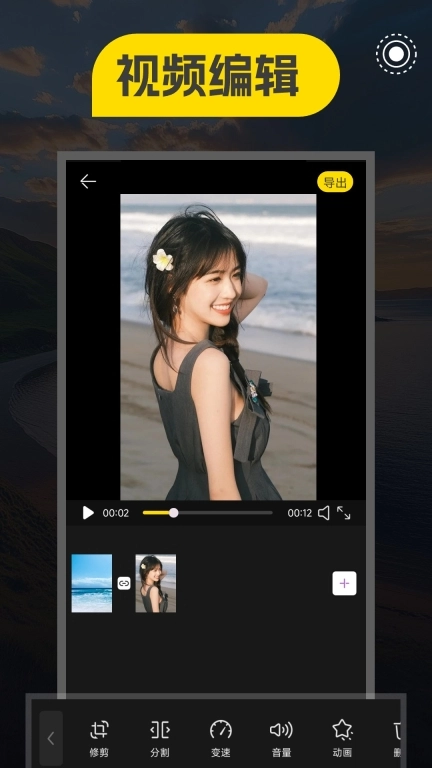Open the 音量 volume tool

[281, 739]
